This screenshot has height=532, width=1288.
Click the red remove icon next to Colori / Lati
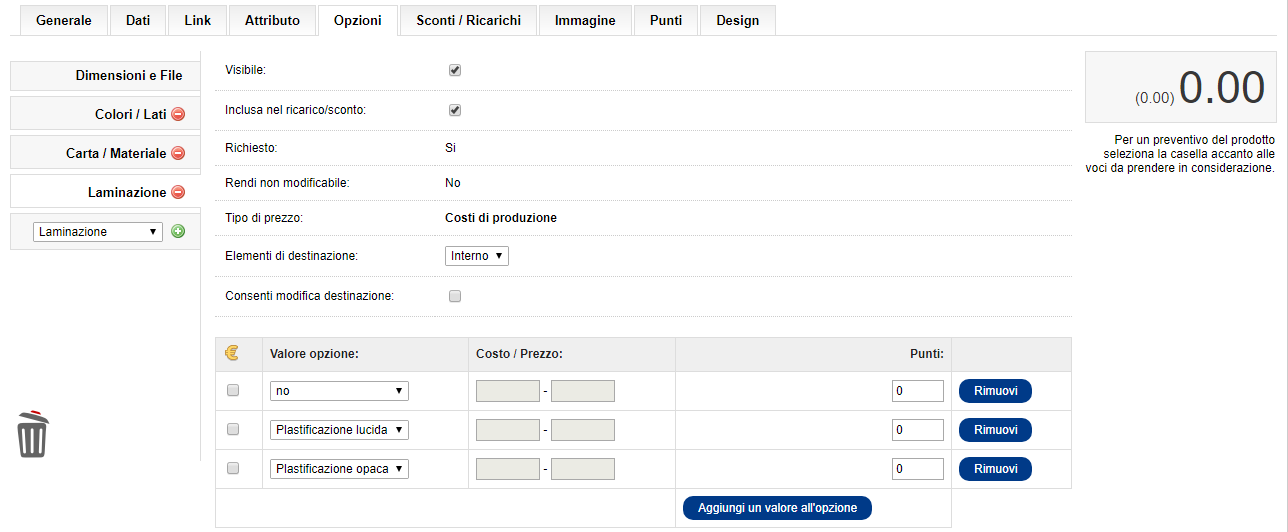[x=178, y=114]
